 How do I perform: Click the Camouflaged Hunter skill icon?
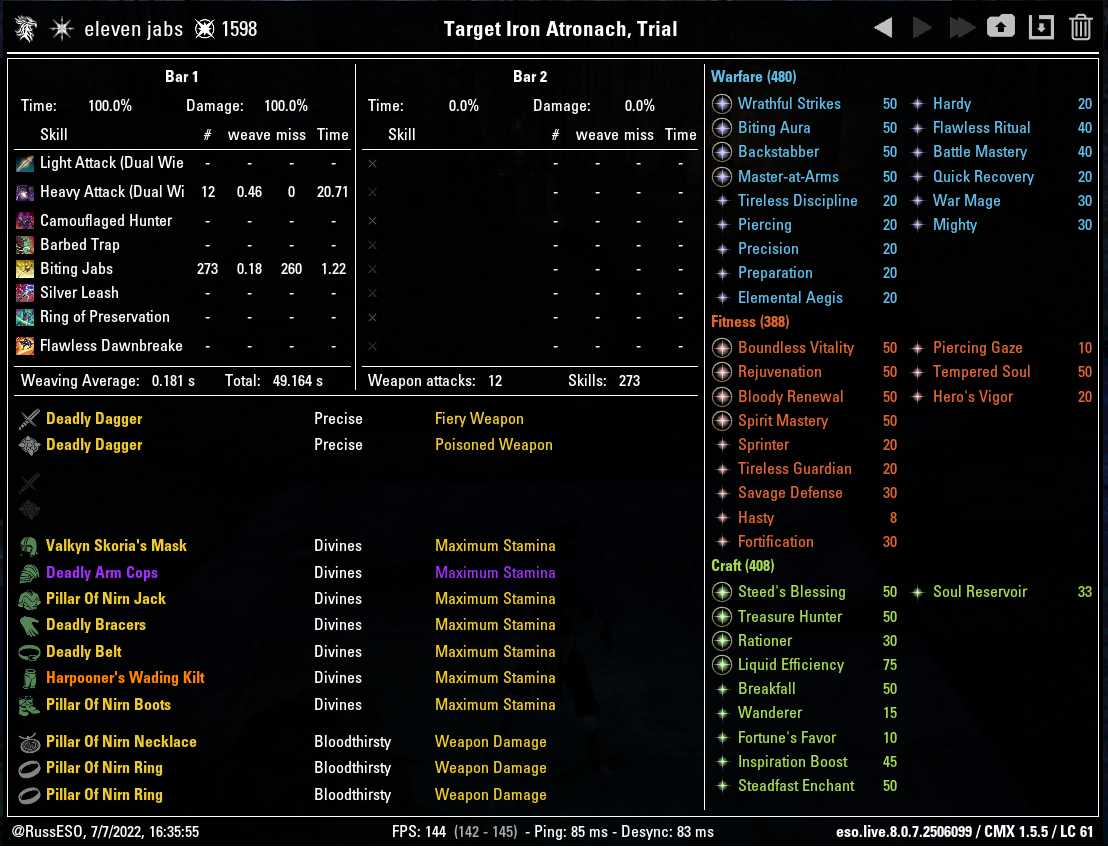coord(25,221)
